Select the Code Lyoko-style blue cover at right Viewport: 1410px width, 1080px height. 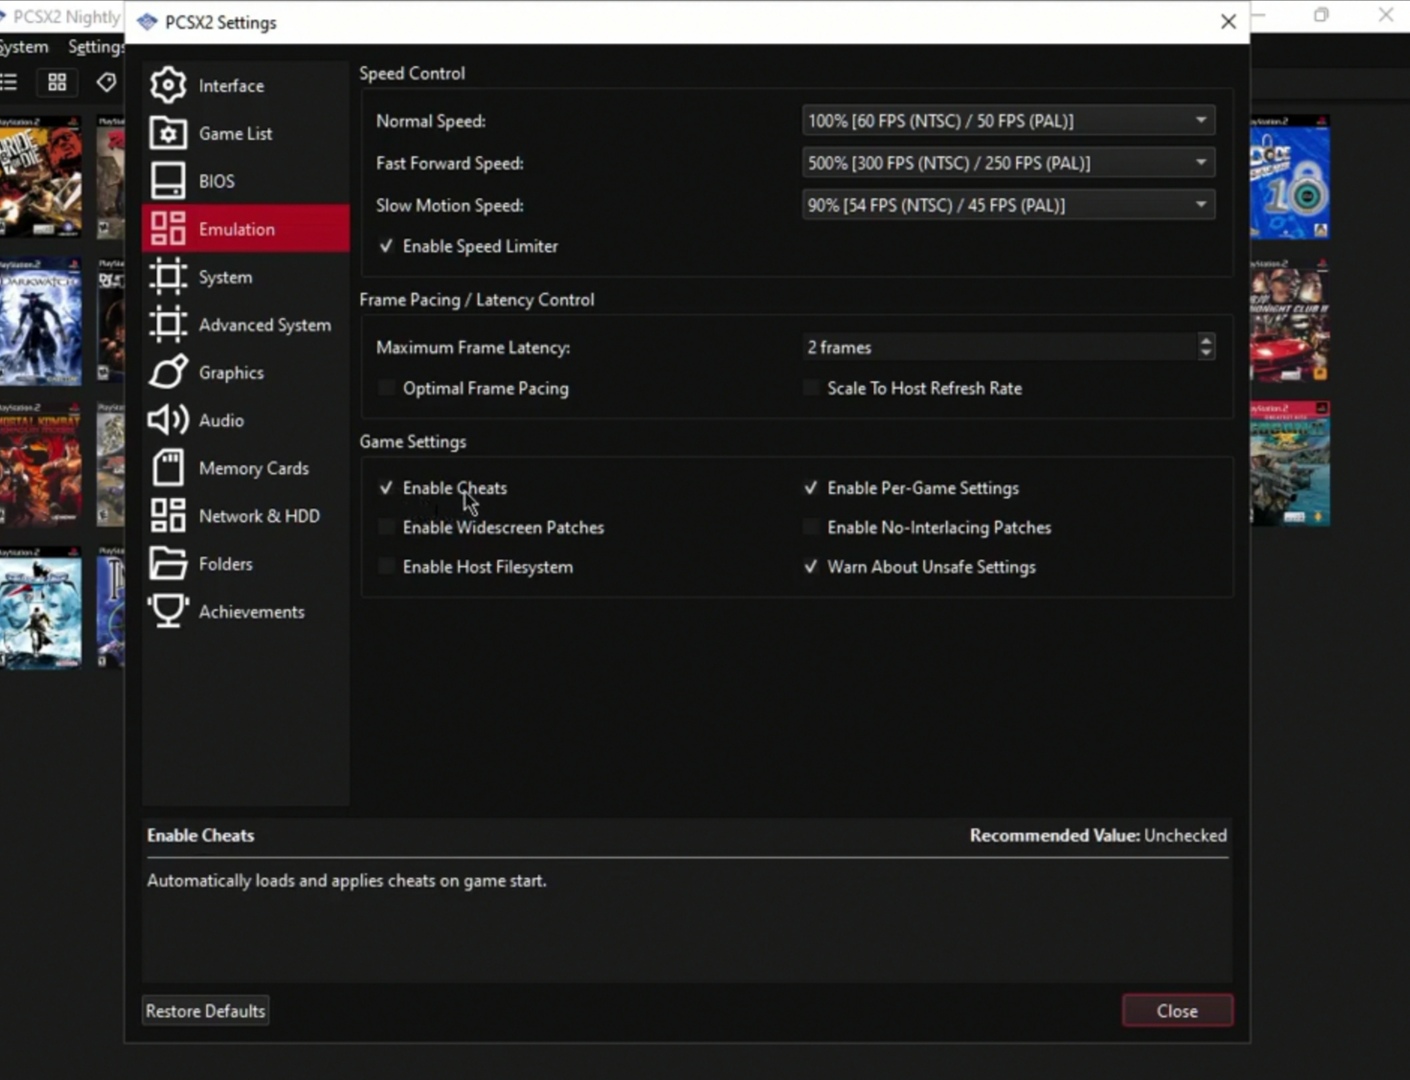click(x=1290, y=177)
